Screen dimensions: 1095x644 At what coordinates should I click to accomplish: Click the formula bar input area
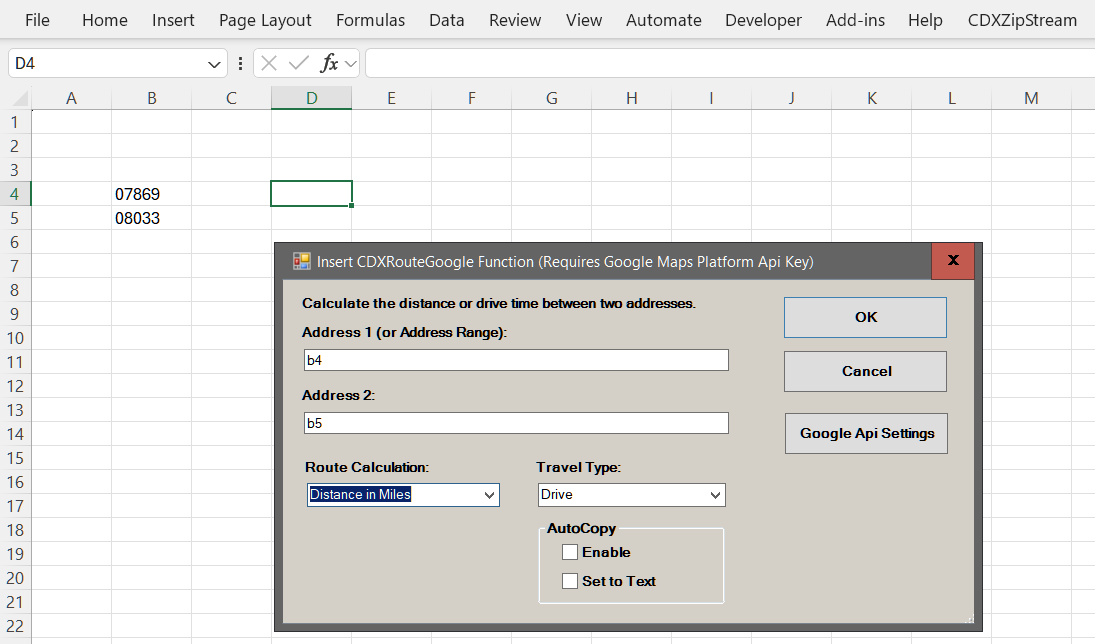tap(730, 64)
